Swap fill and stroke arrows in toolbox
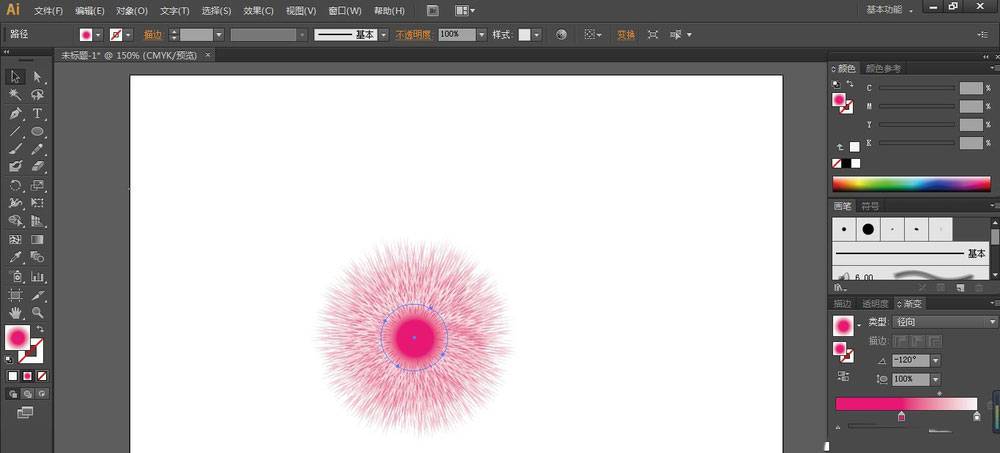The width and height of the screenshot is (1000, 453). [41, 329]
